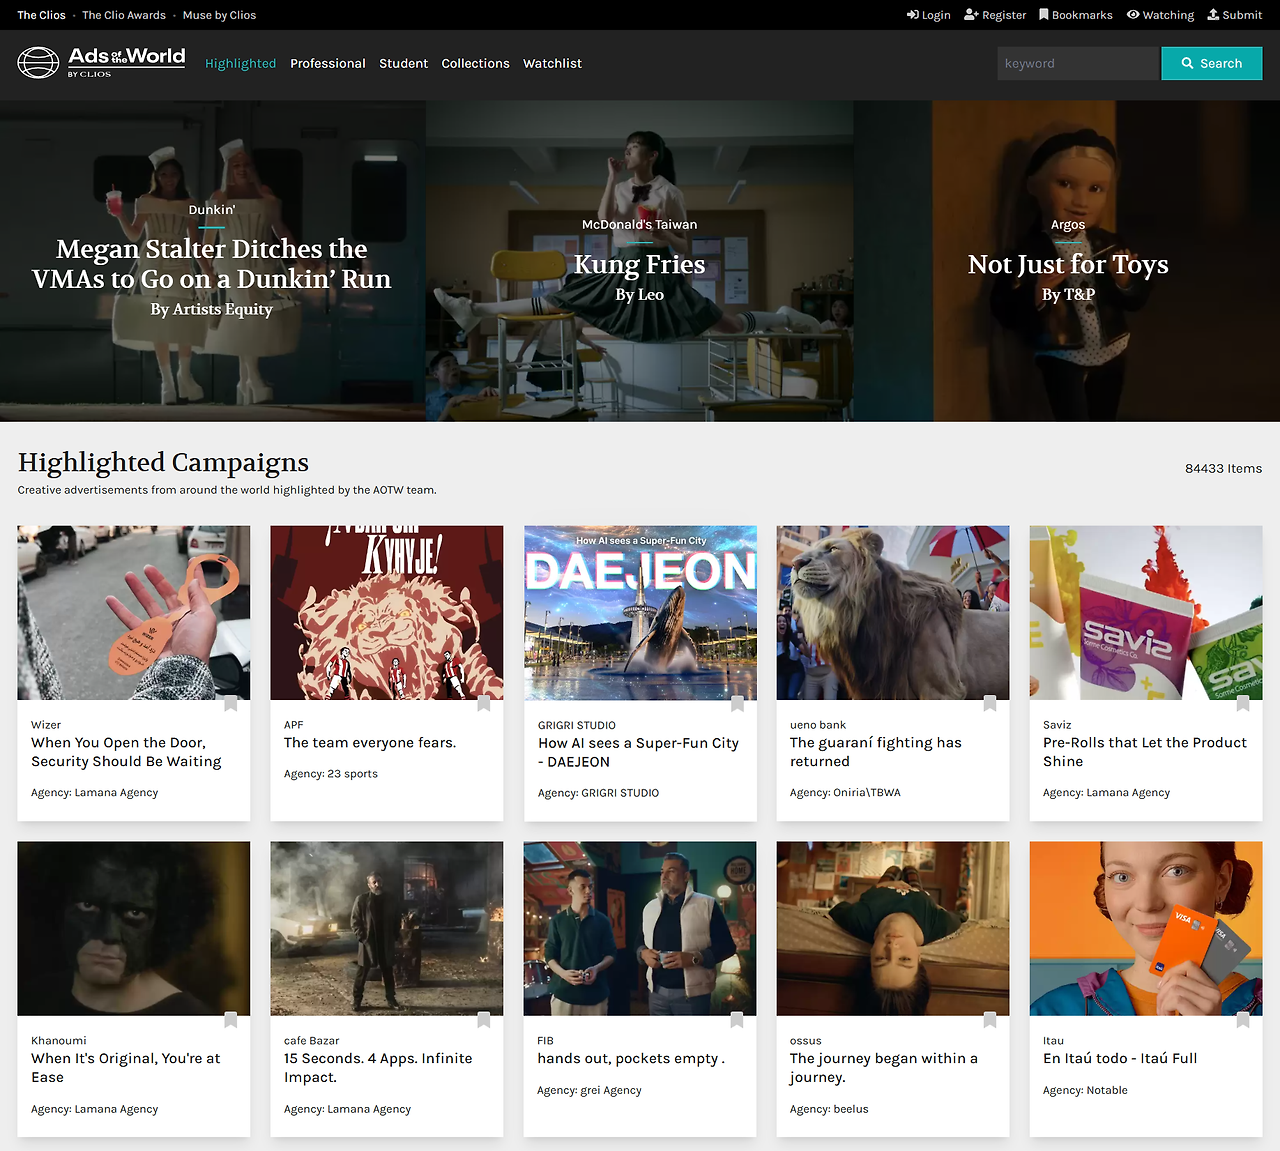Click the Ads of the World logo
The image size is (1280, 1151).
[x=101, y=62]
